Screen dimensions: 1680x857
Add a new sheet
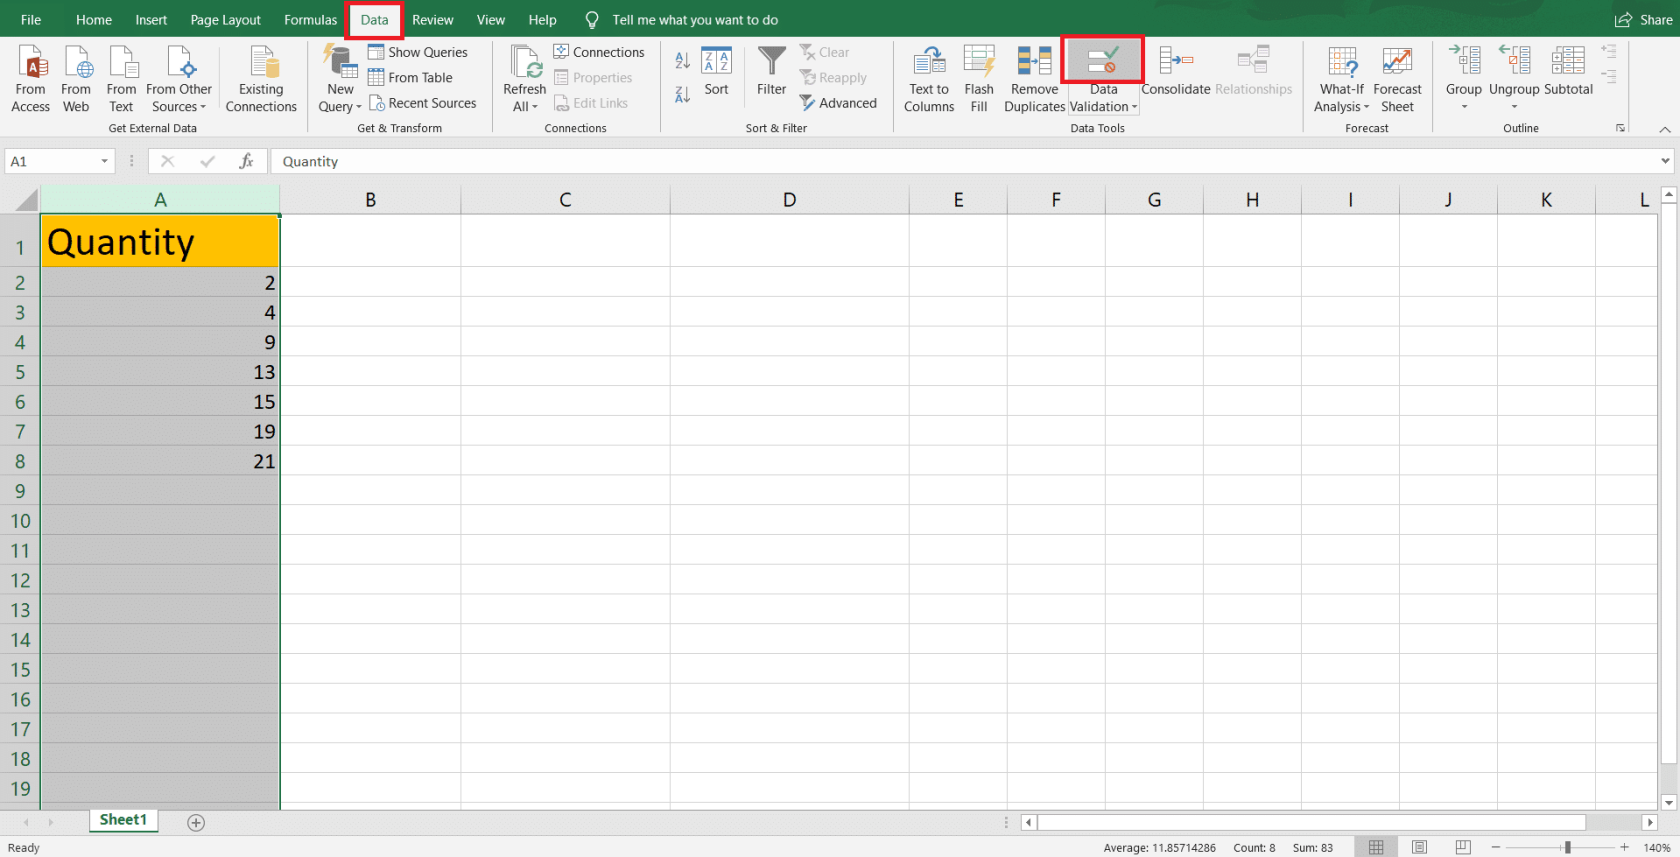point(196,822)
